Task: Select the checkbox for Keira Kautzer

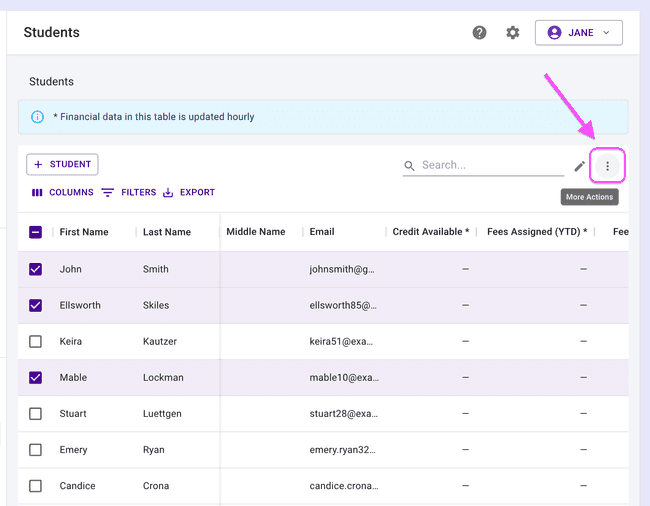Action: pyautogui.click(x=36, y=341)
